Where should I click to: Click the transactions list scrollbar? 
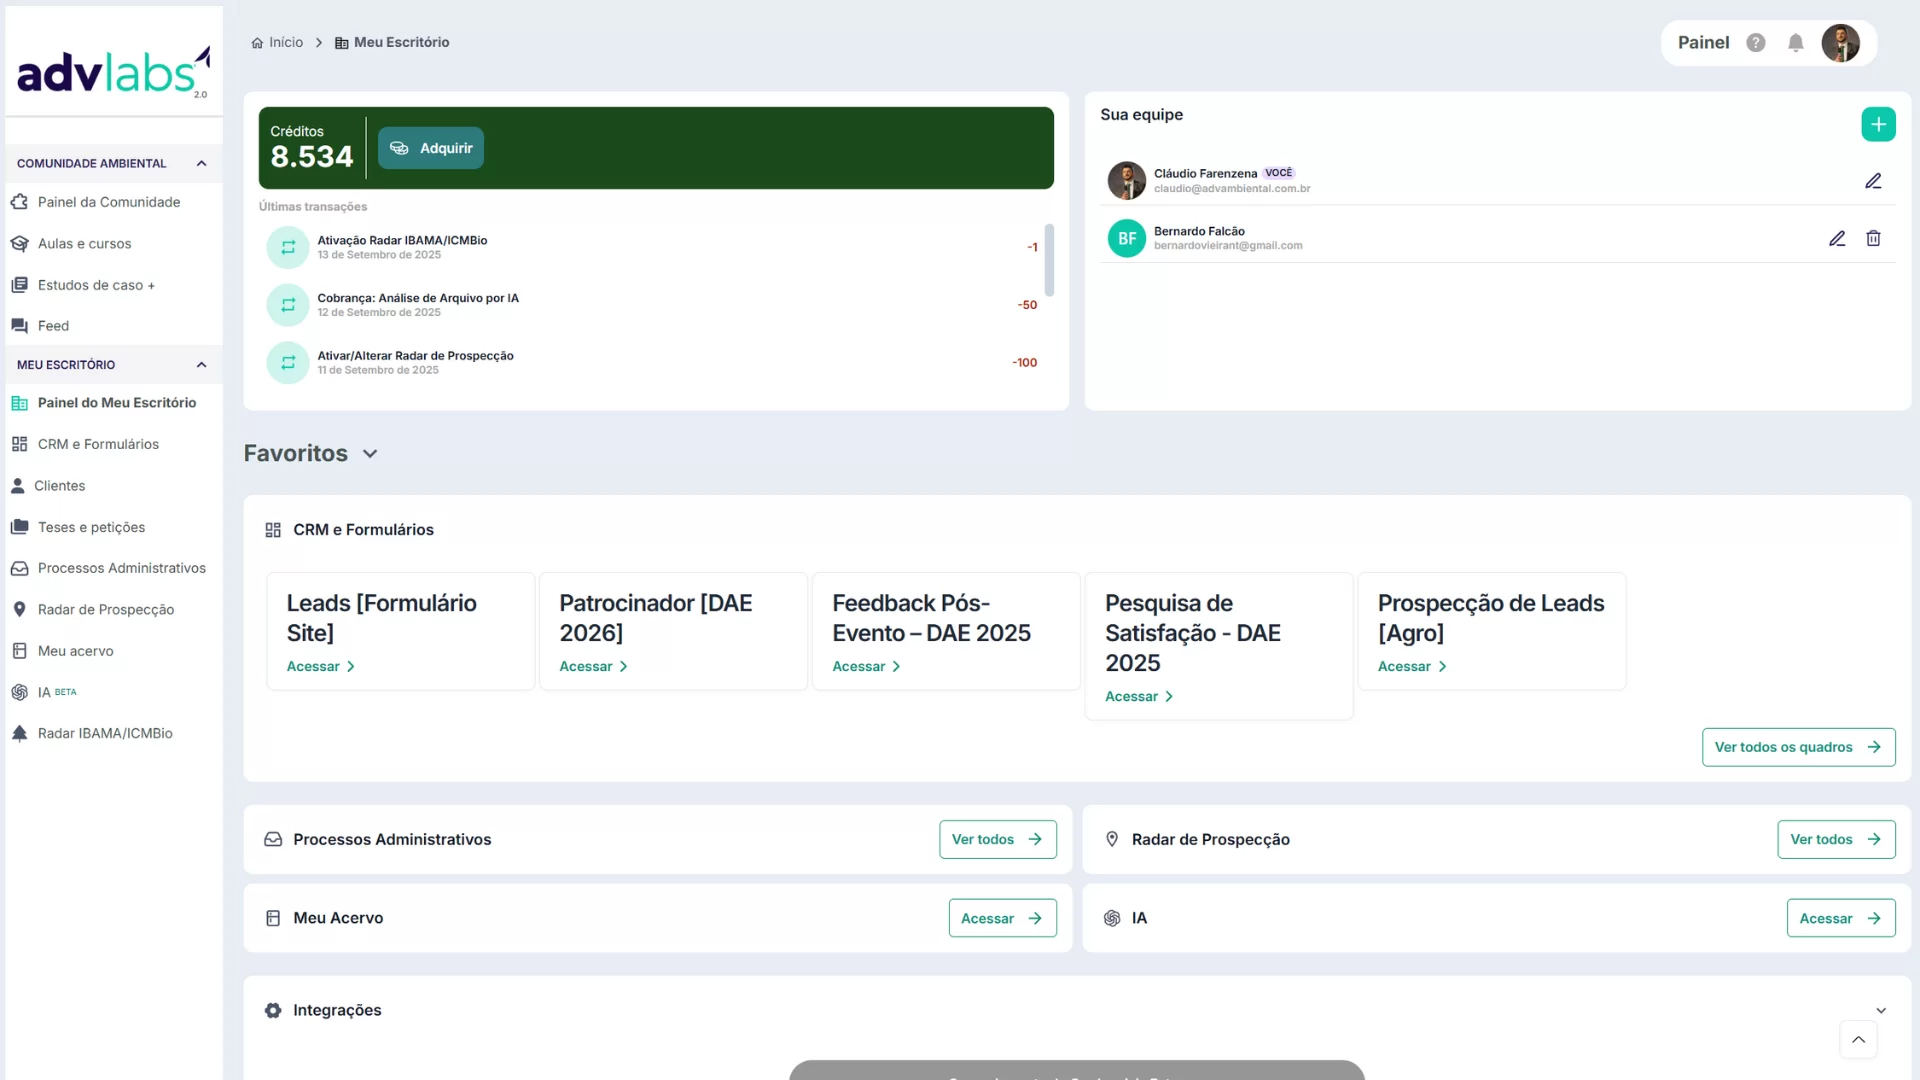coord(1048,260)
